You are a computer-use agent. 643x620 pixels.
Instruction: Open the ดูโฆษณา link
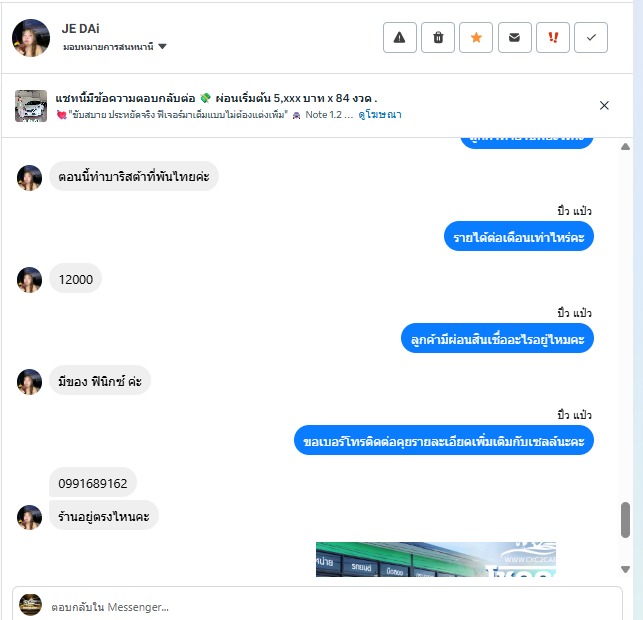point(380,115)
